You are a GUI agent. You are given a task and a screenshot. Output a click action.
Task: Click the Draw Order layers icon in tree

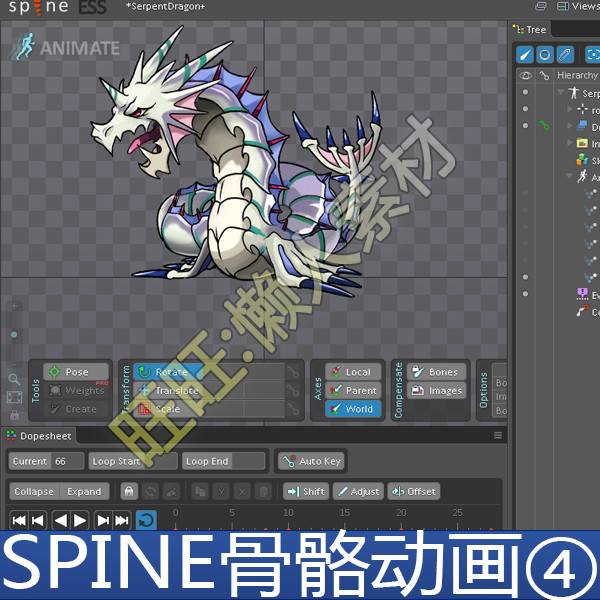tap(582, 126)
